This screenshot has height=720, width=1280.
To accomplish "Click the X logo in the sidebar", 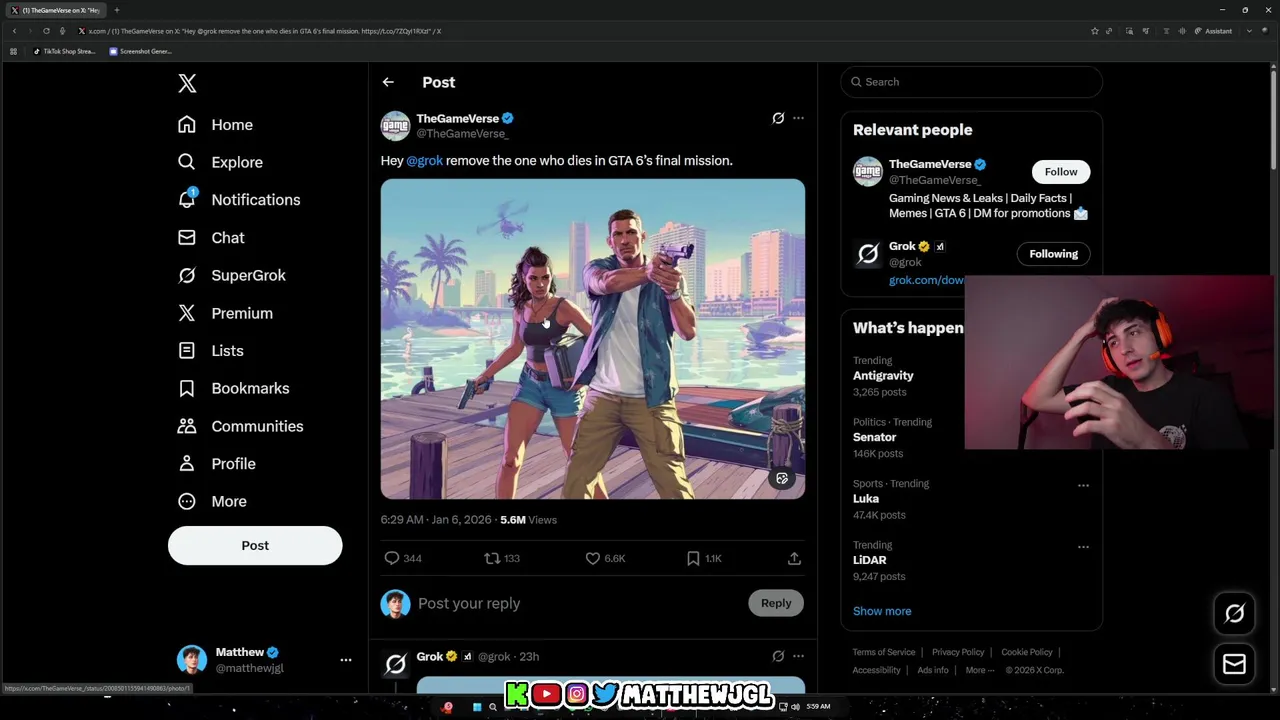I will point(187,83).
